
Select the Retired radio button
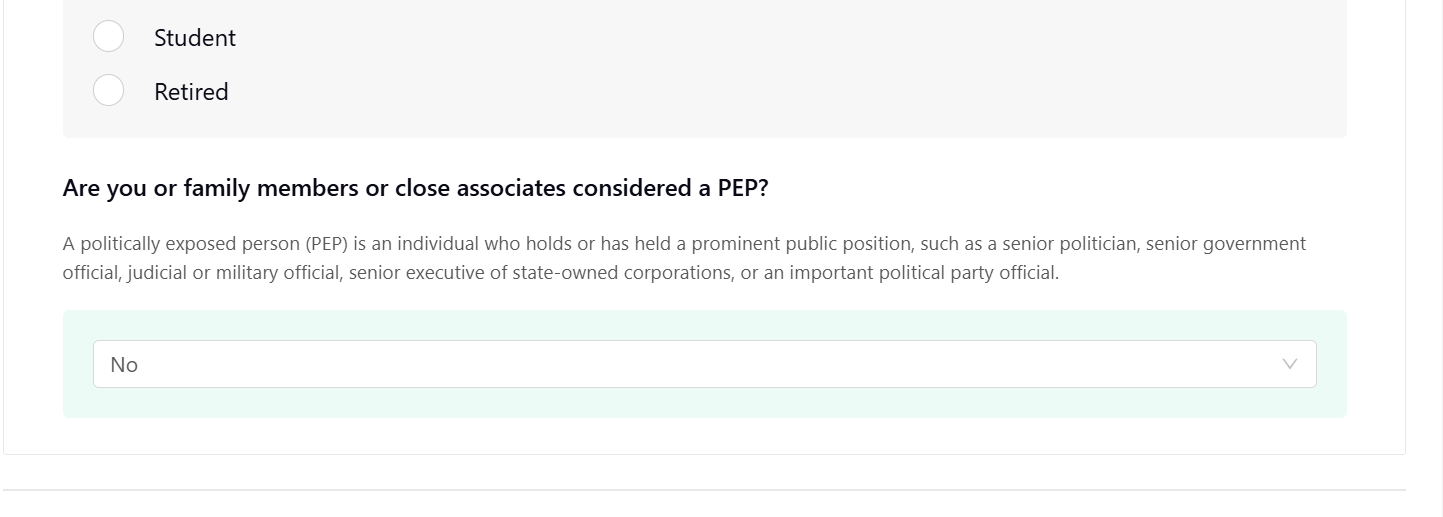[x=108, y=90]
